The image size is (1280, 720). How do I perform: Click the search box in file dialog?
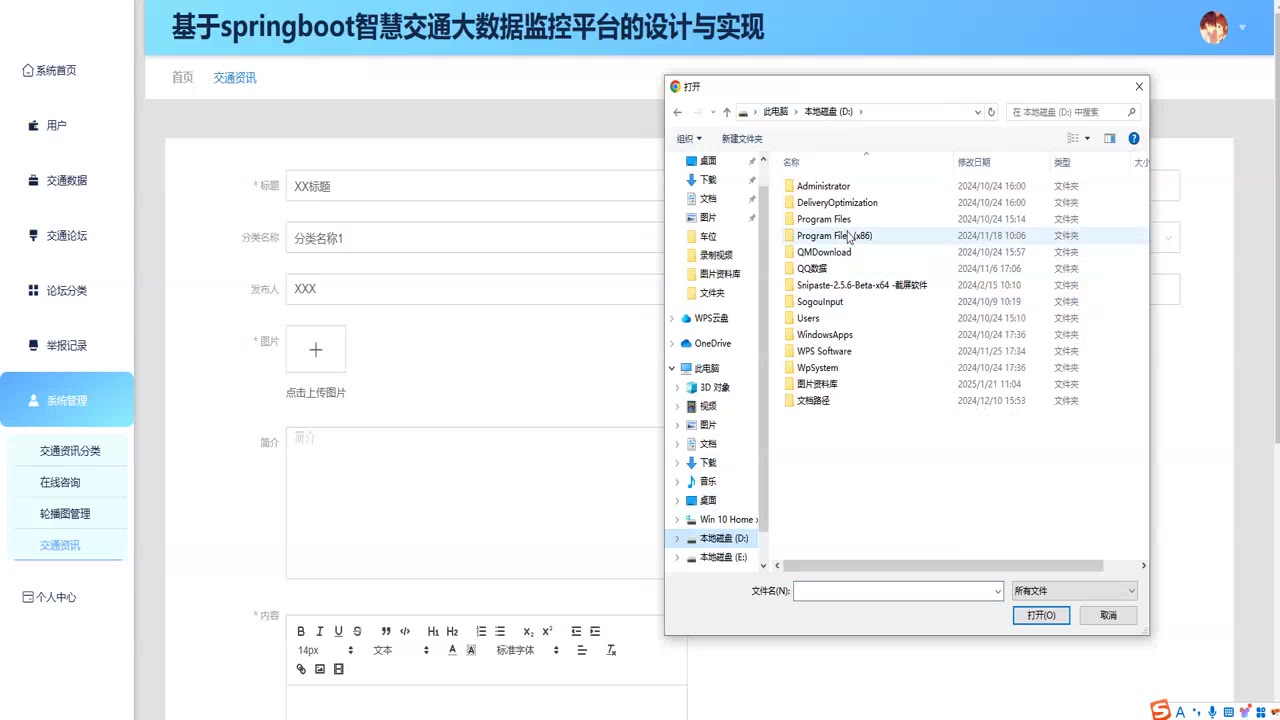pos(1073,112)
